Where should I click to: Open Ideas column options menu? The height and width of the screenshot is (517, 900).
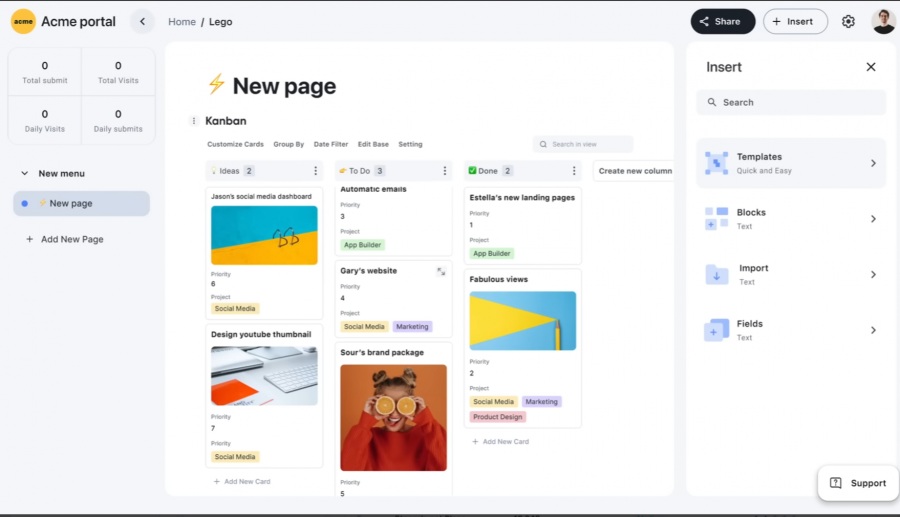(315, 171)
